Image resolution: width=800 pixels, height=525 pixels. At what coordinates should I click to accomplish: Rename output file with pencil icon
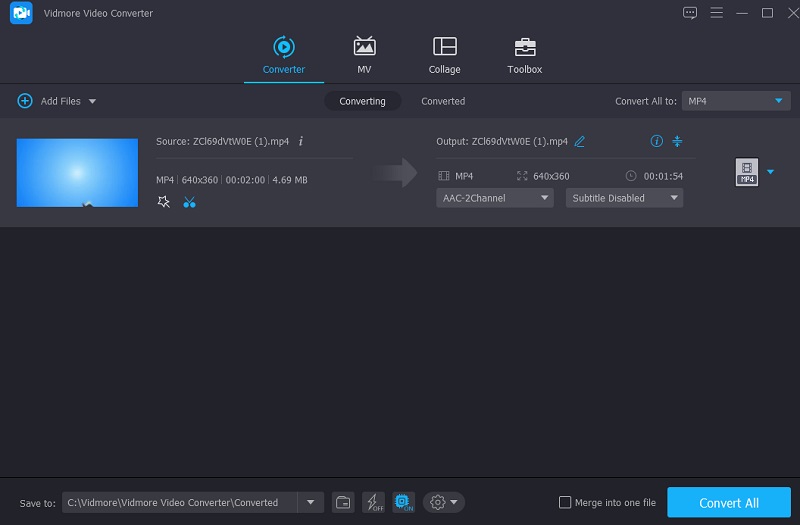(x=580, y=141)
